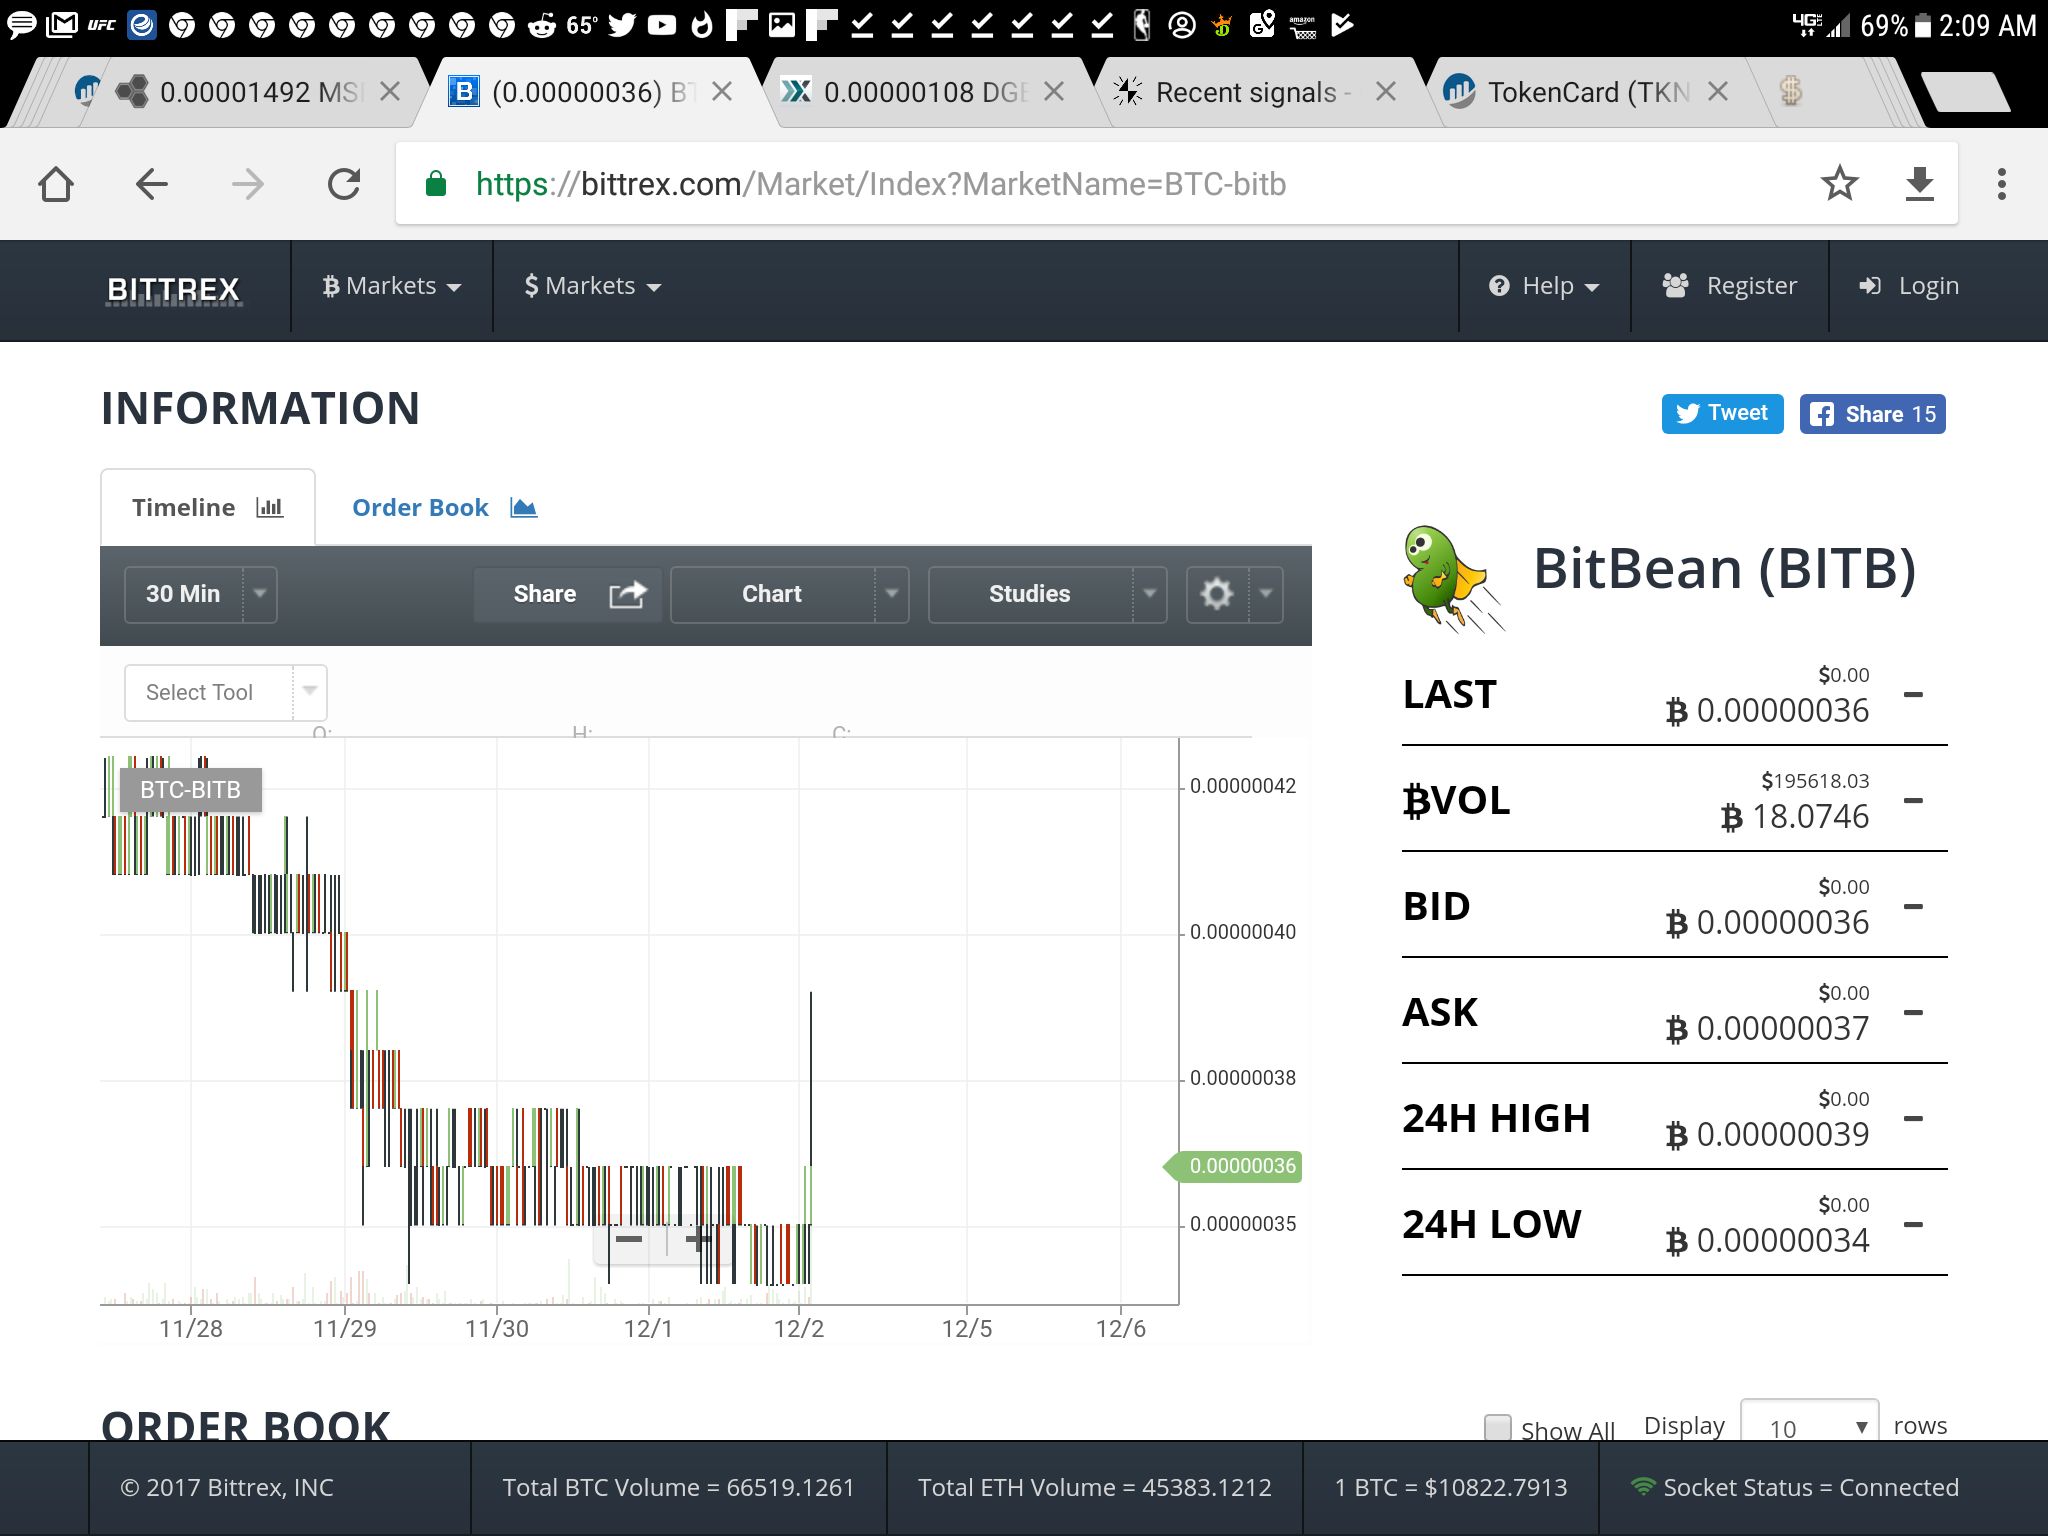
Task: Tap the forward navigation arrow
Action: click(247, 184)
